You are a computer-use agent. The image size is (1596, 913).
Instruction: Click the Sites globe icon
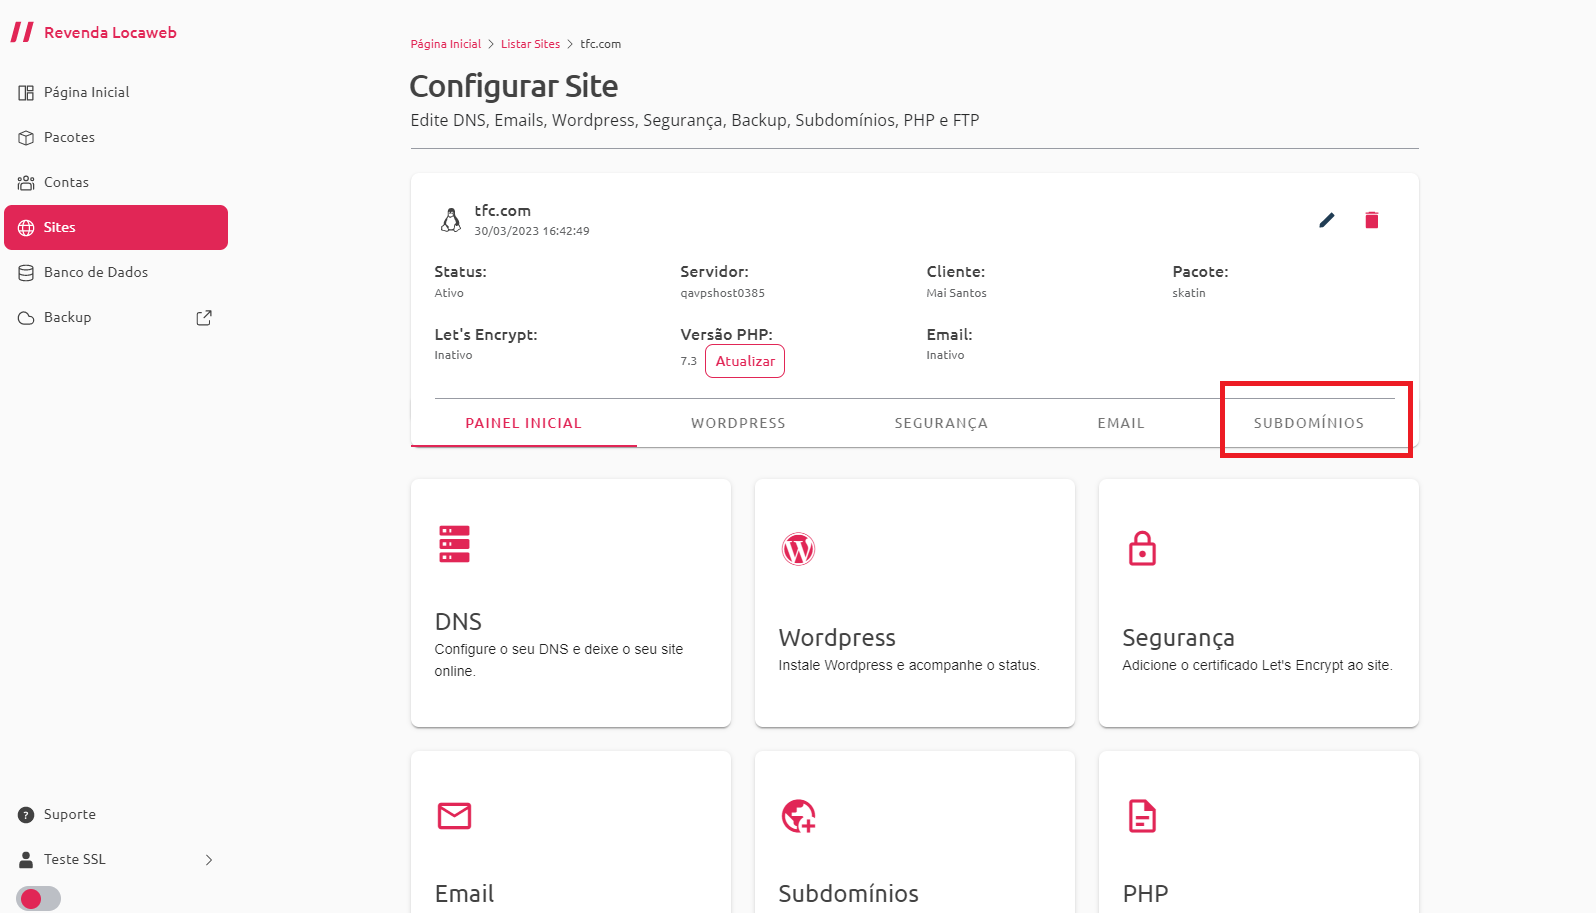point(26,228)
